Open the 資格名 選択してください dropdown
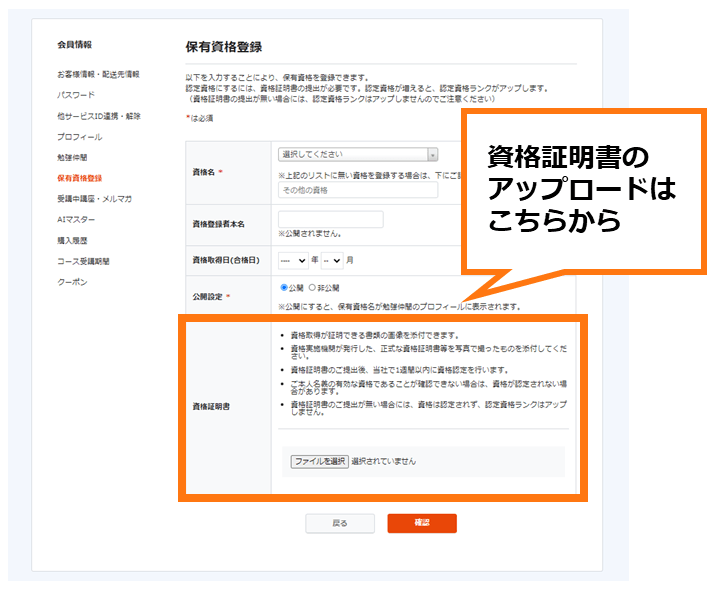This screenshot has width=721, height=590. coord(358,155)
